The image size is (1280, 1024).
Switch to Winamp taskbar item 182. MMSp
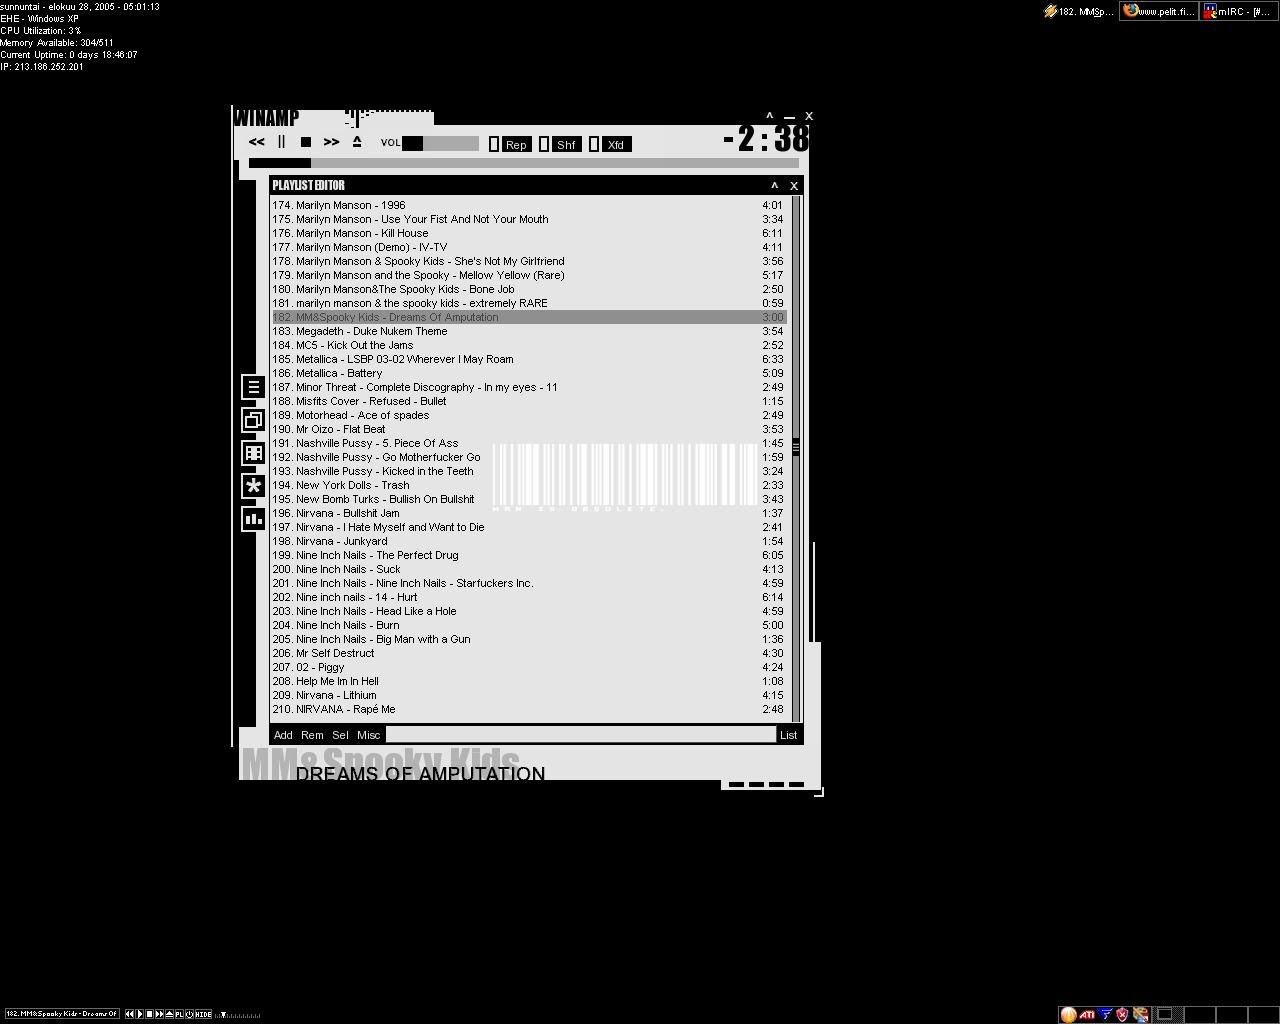tap(1078, 12)
